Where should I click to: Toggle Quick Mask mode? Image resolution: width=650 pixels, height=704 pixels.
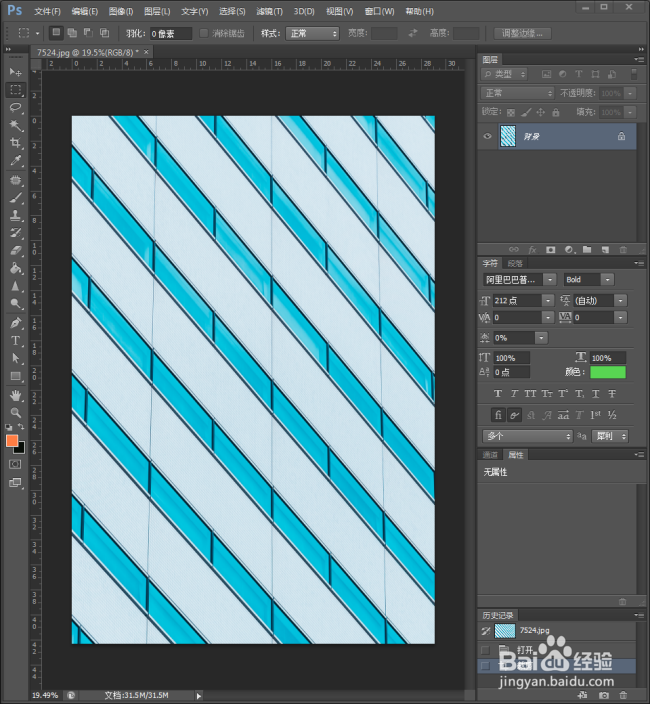point(15,464)
